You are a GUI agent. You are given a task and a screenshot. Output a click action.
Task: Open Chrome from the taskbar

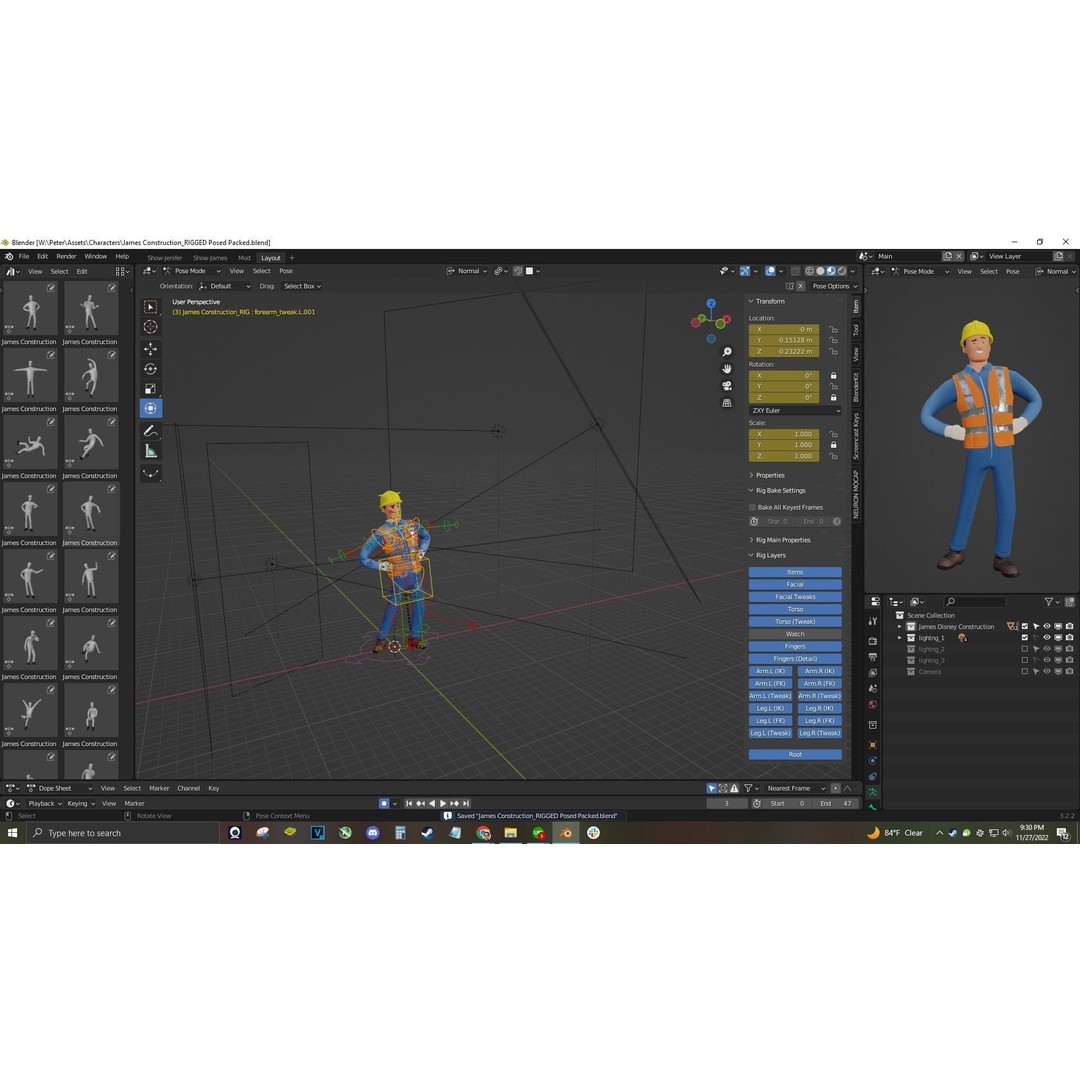pyautogui.click(x=483, y=833)
